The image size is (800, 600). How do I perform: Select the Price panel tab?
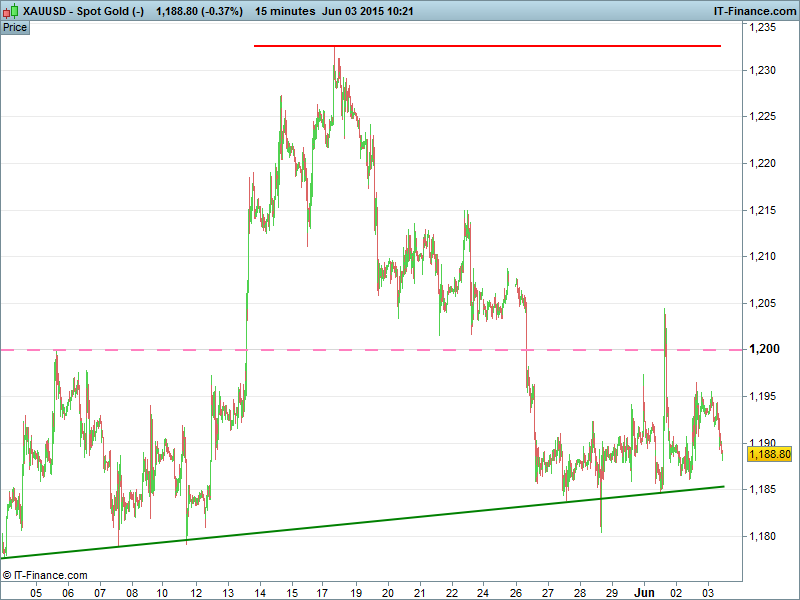[15, 27]
